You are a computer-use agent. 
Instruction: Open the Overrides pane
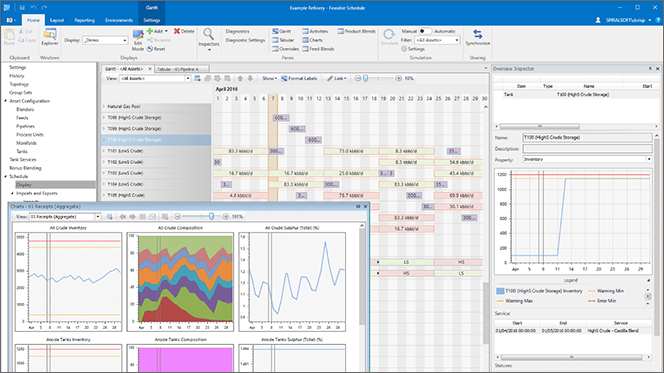(285, 49)
